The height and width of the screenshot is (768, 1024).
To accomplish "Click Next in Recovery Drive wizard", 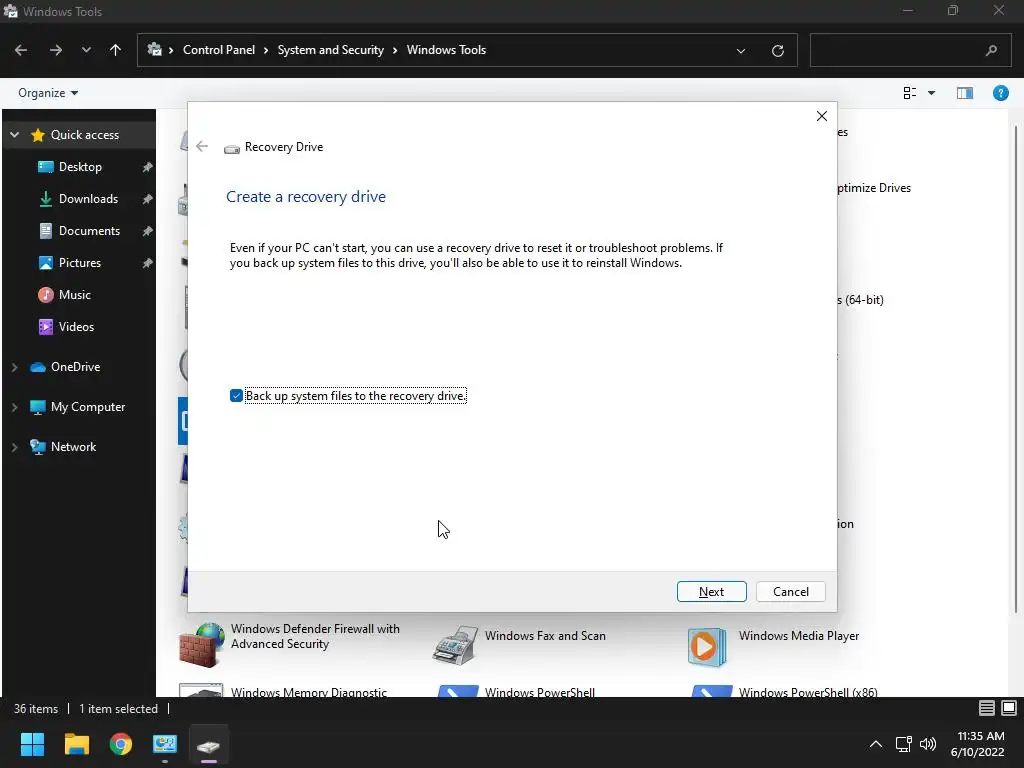I will [x=711, y=592].
